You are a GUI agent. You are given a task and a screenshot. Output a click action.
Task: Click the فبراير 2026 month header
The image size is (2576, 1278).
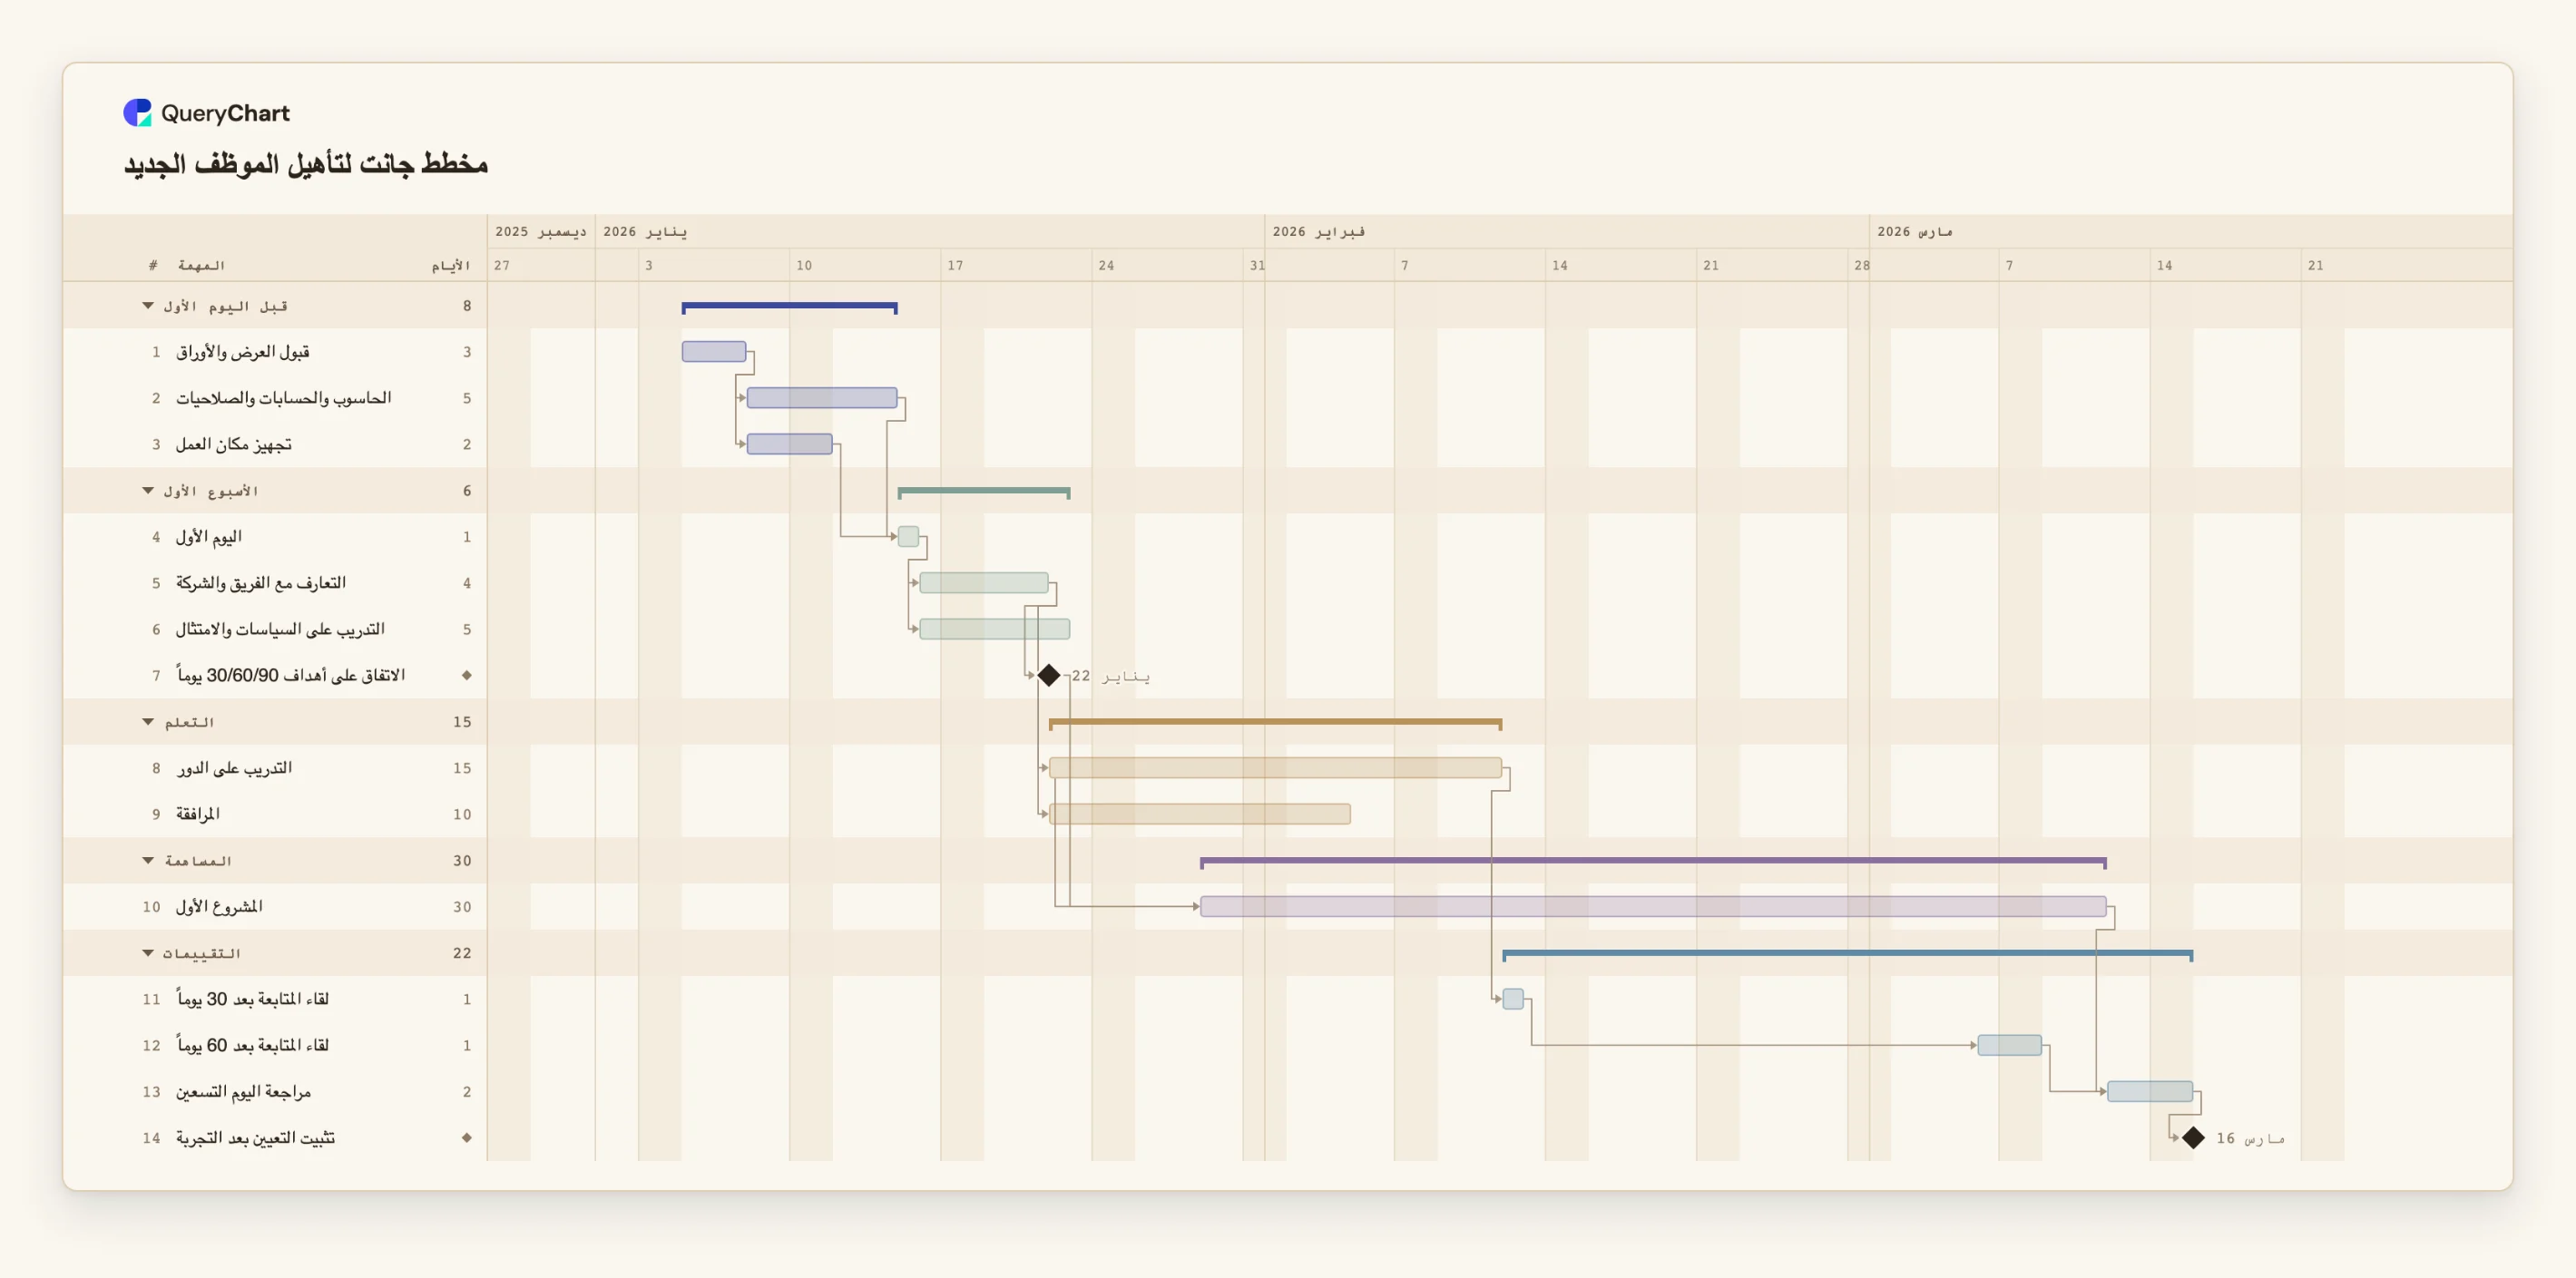[x=1318, y=231]
